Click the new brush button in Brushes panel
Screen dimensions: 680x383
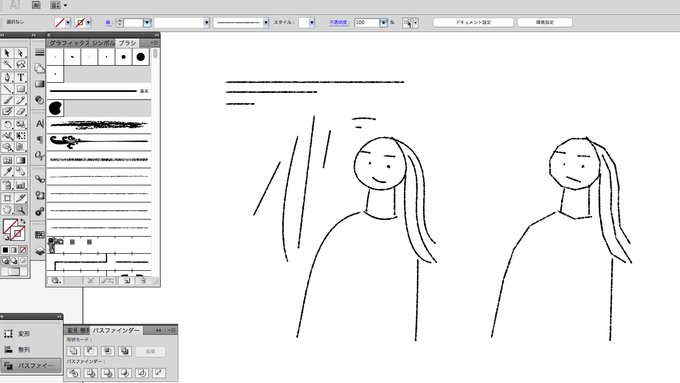pyautogui.click(x=127, y=281)
